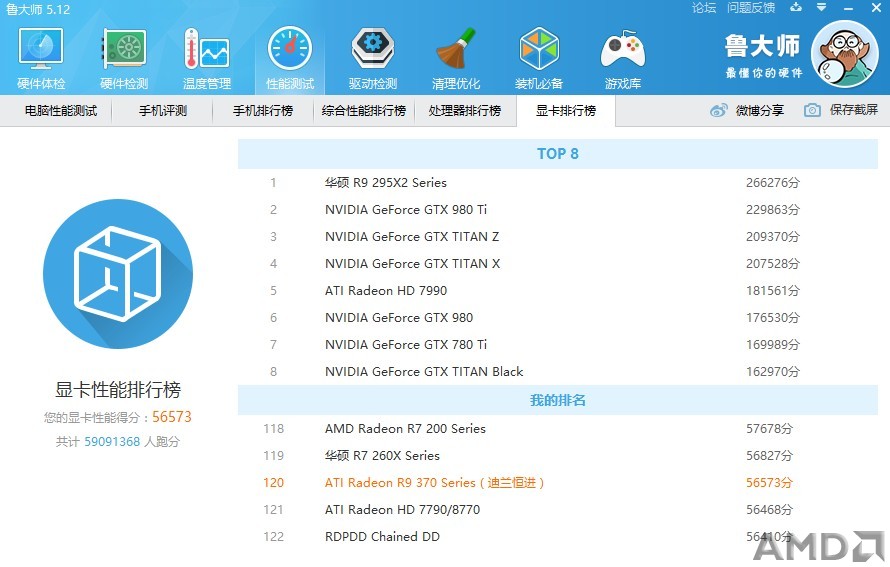This screenshot has height=567, width=890.
Task: Open the 装机必备 essential software cube icon
Action: click(x=539, y=49)
